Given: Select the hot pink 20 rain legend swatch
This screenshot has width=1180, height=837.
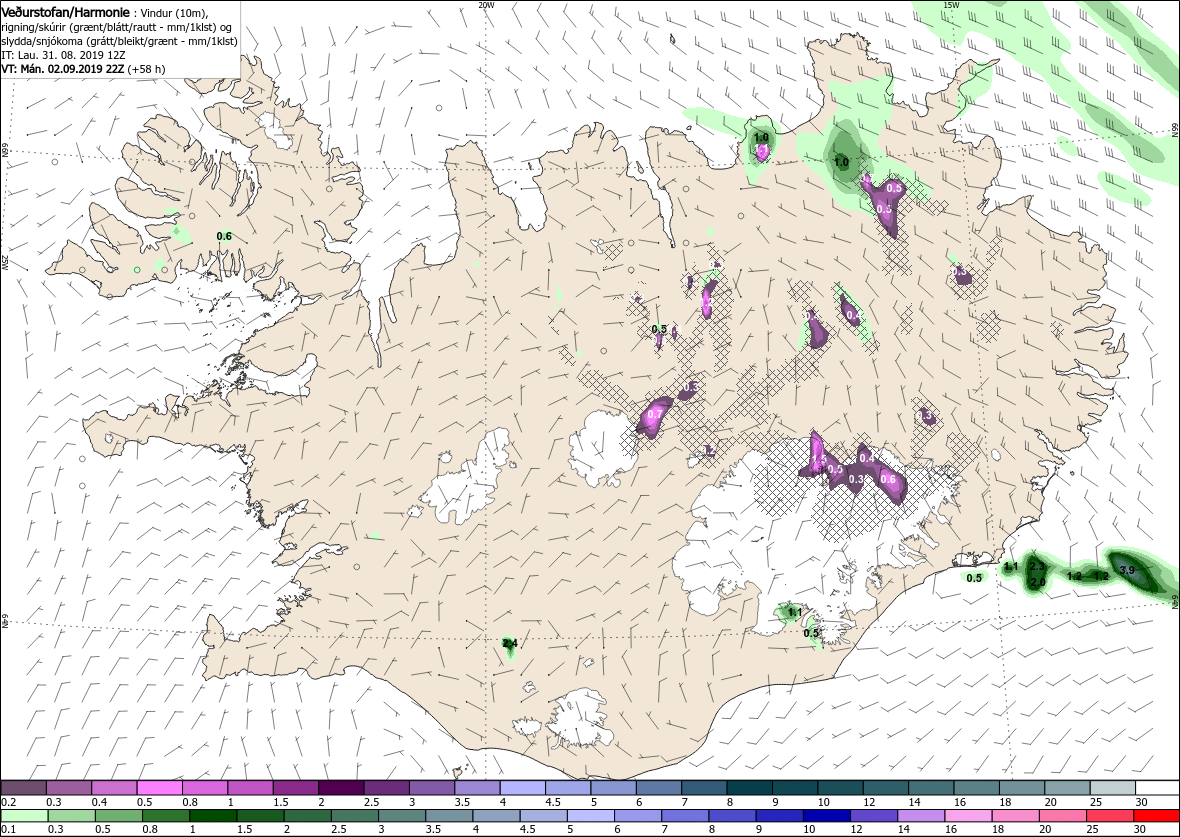Looking at the screenshot, I should click(1061, 816).
